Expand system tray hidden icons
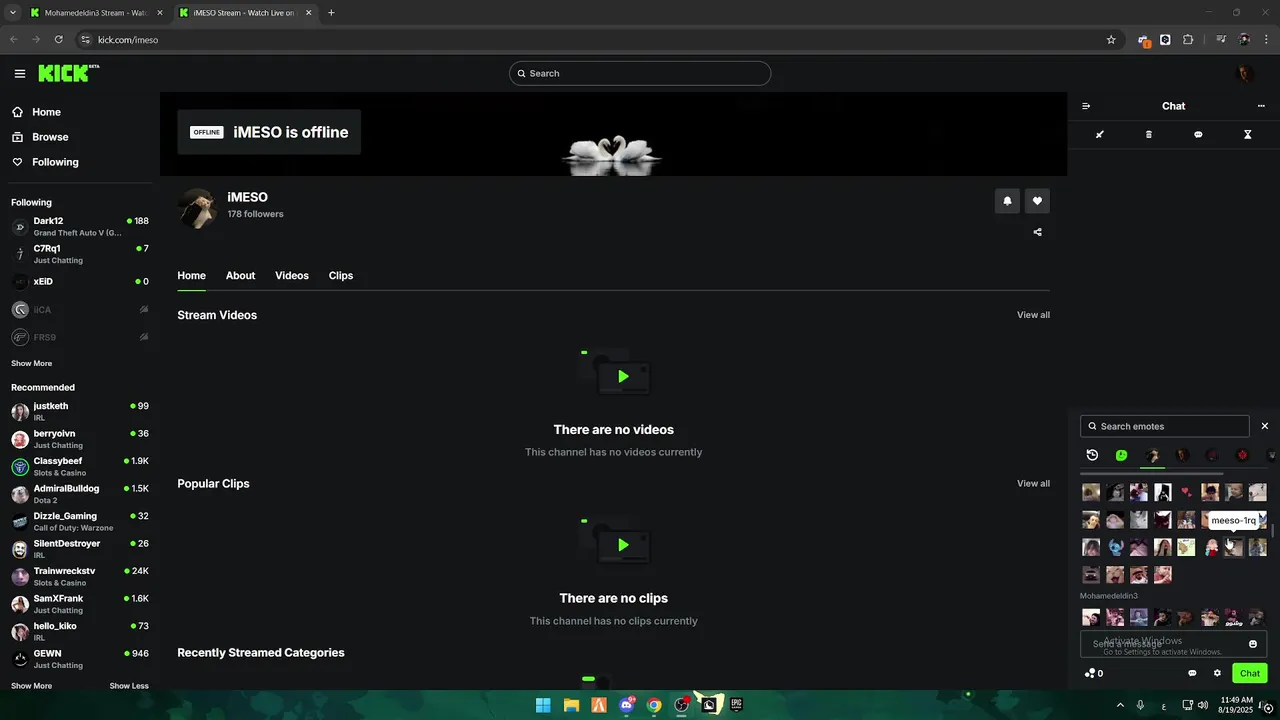The width and height of the screenshot is (1280, 720). pyautogui.click(x=1120, y=705)
